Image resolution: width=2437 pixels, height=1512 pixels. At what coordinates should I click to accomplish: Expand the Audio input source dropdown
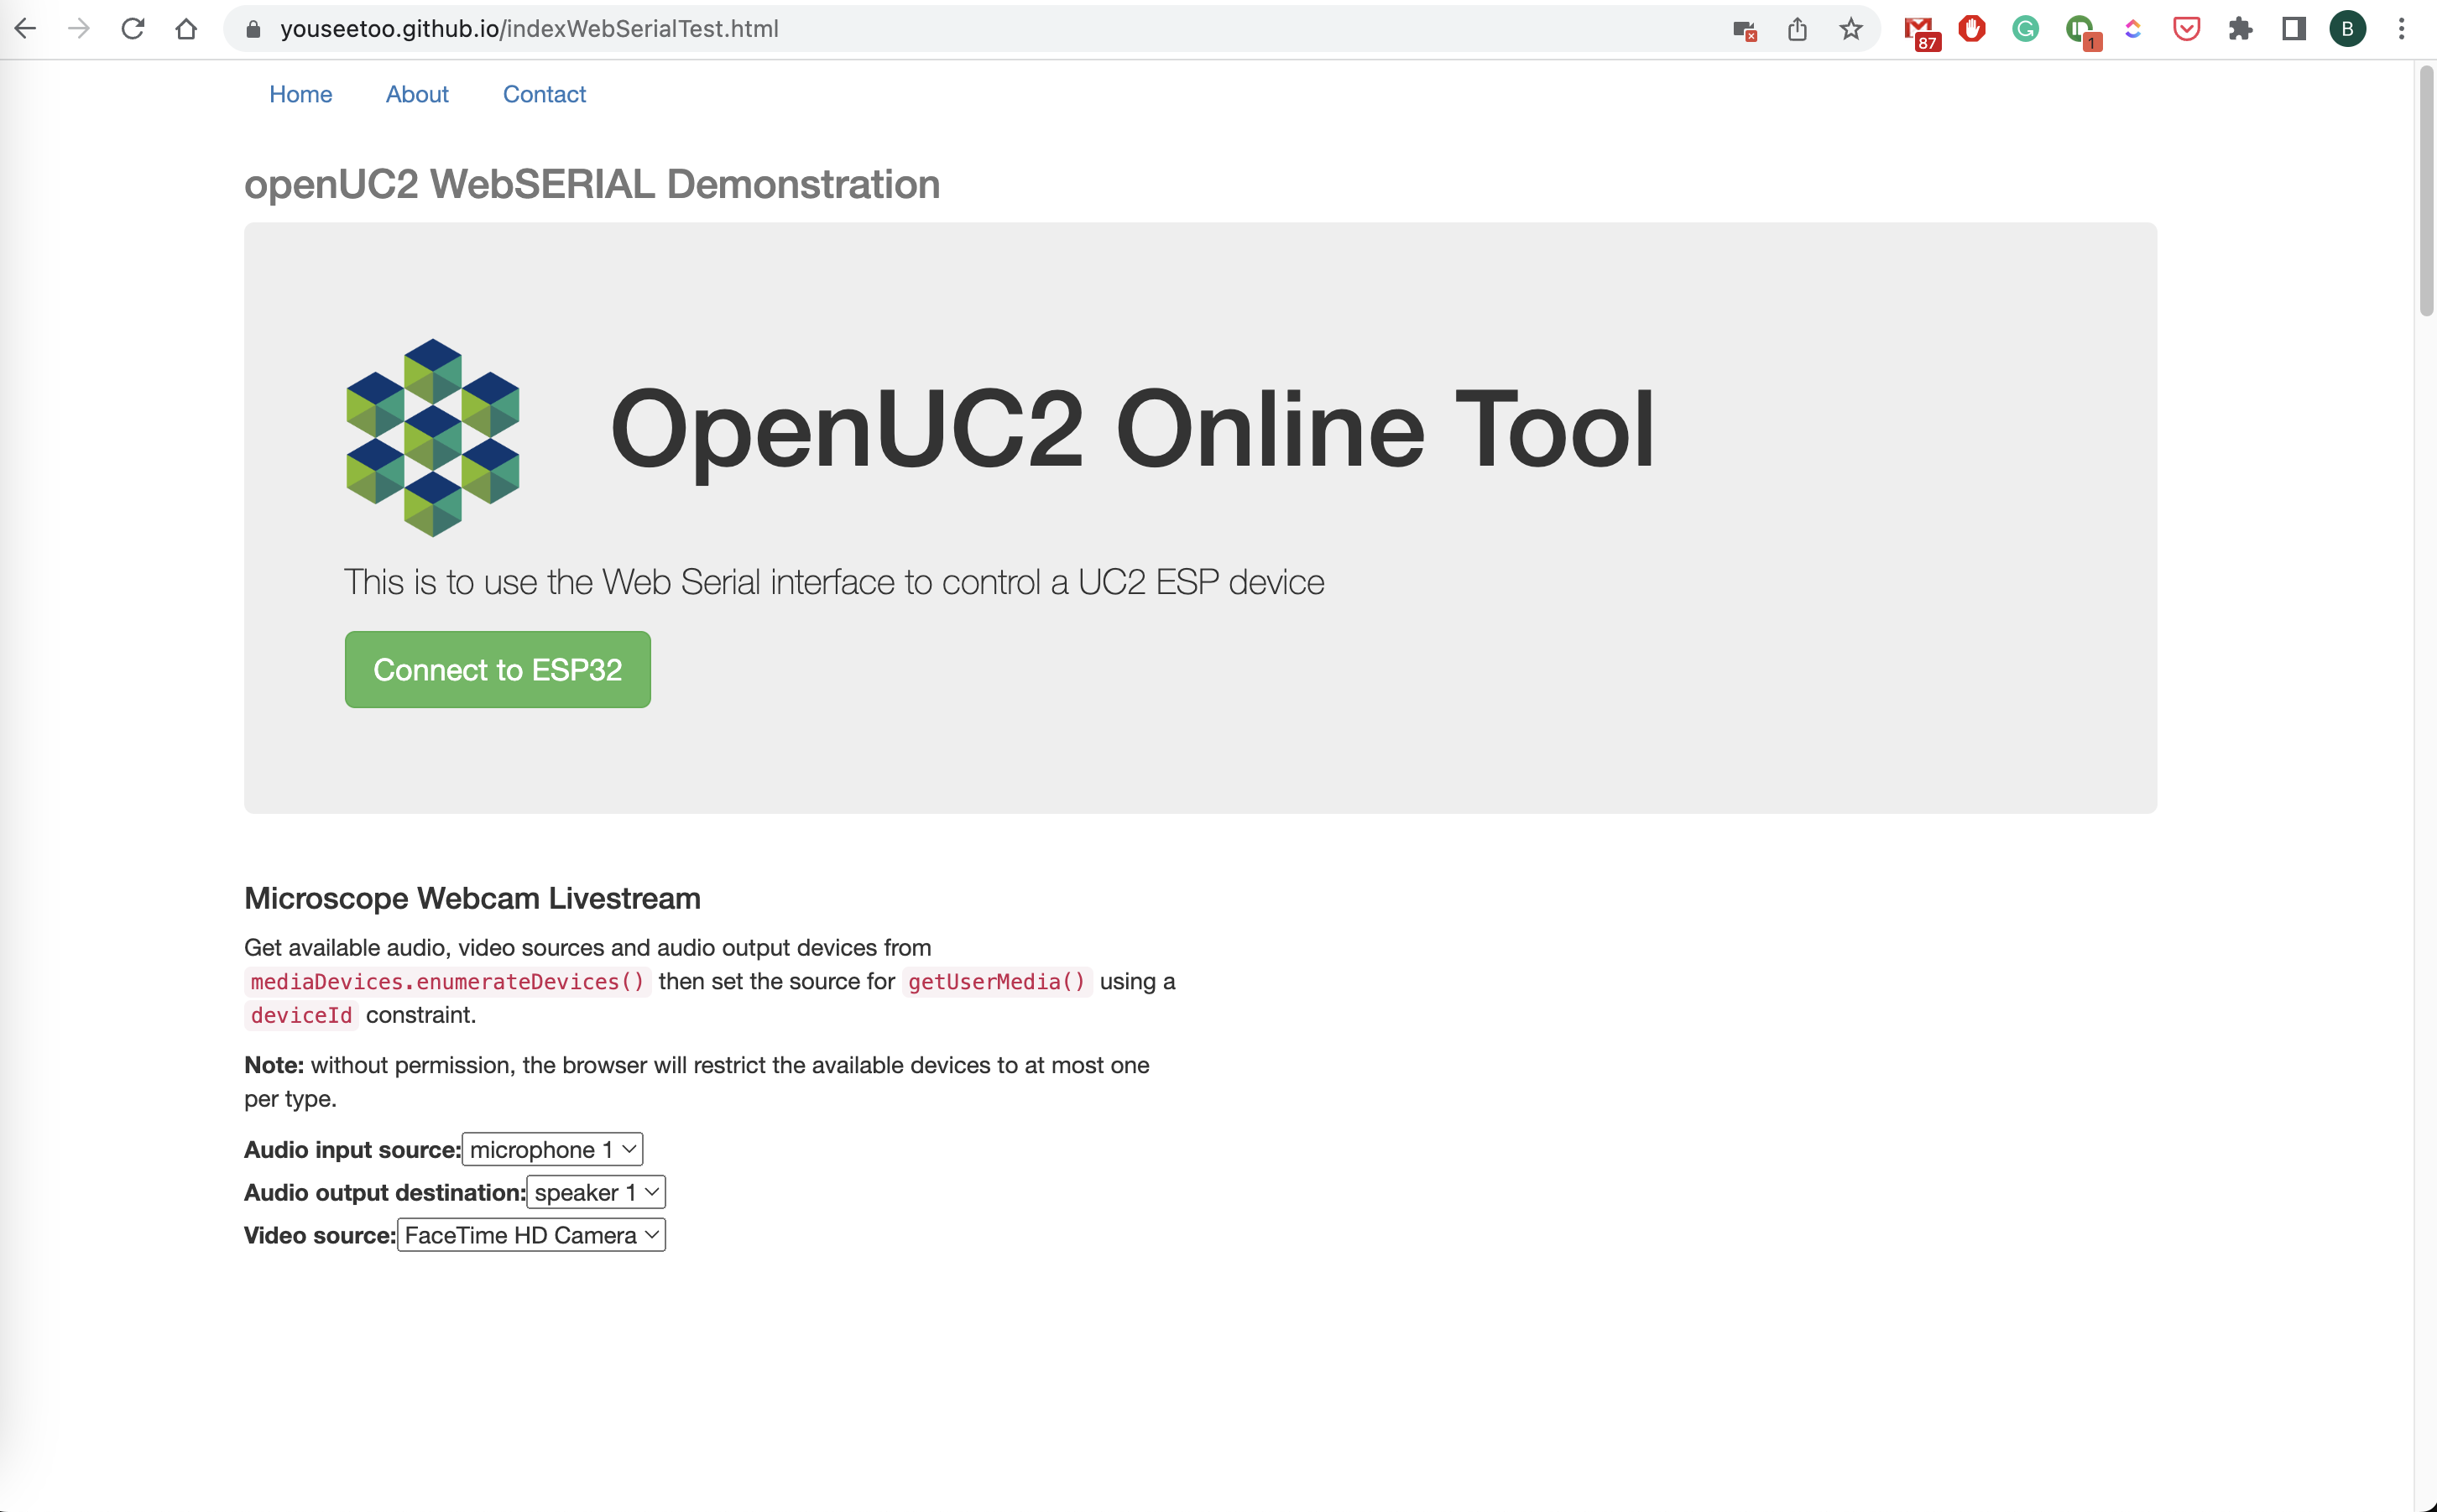click(x=553, y=1149)
